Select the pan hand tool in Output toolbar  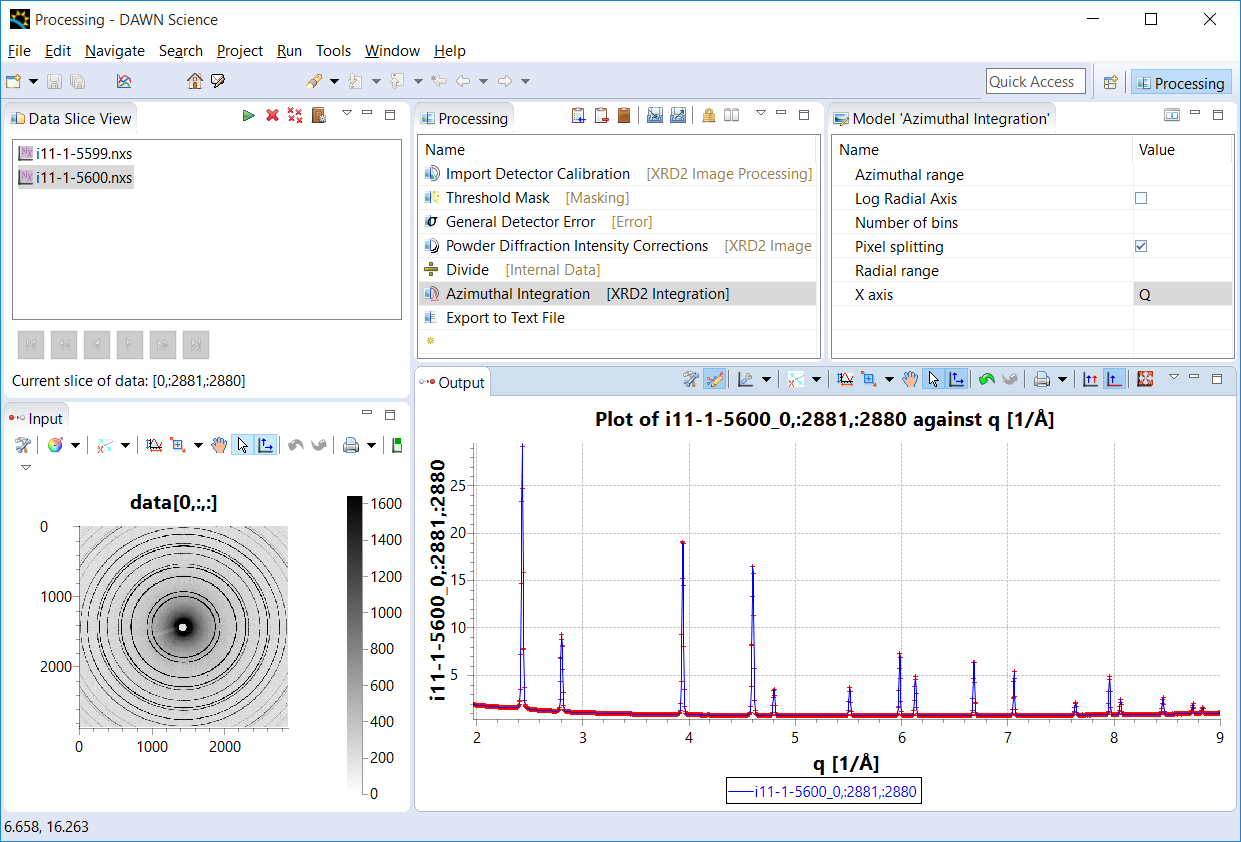pos(909,380)
